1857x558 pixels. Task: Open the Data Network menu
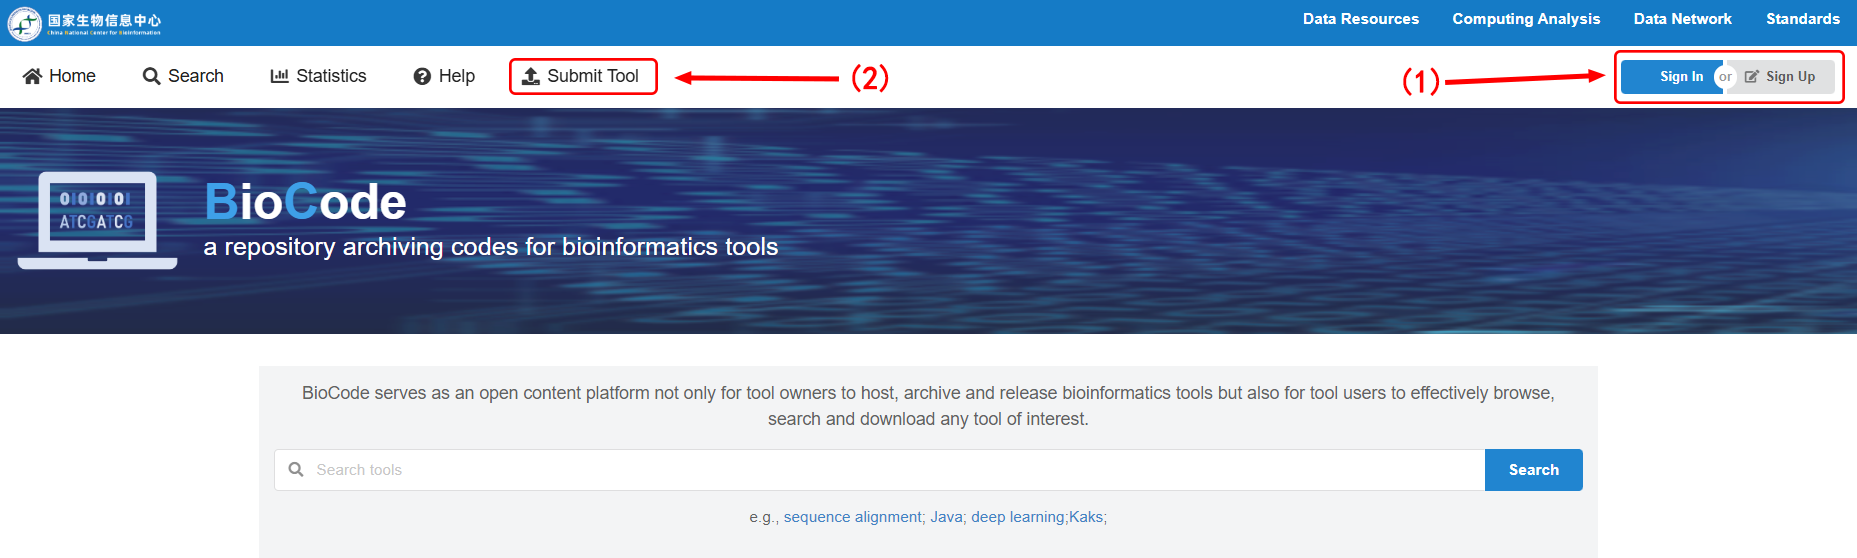pos(1682,19)
